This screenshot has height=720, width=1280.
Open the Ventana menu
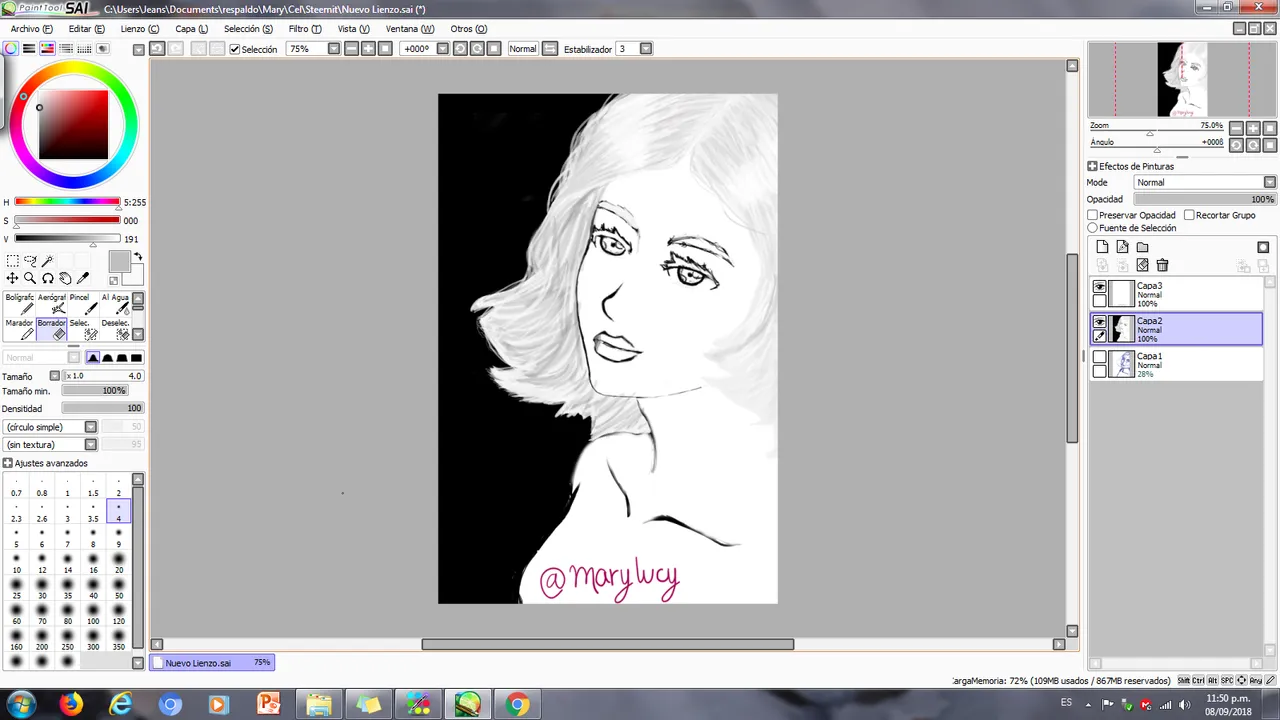410,29
